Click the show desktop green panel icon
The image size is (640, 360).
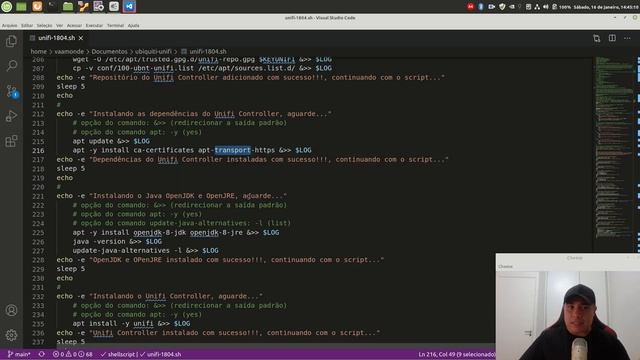coord(21,7)
